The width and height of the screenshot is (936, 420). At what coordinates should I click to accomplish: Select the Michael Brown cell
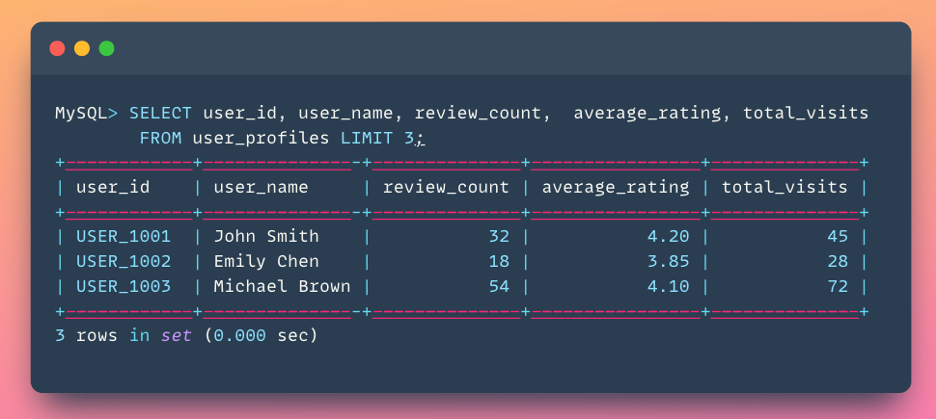click(282, 286)
